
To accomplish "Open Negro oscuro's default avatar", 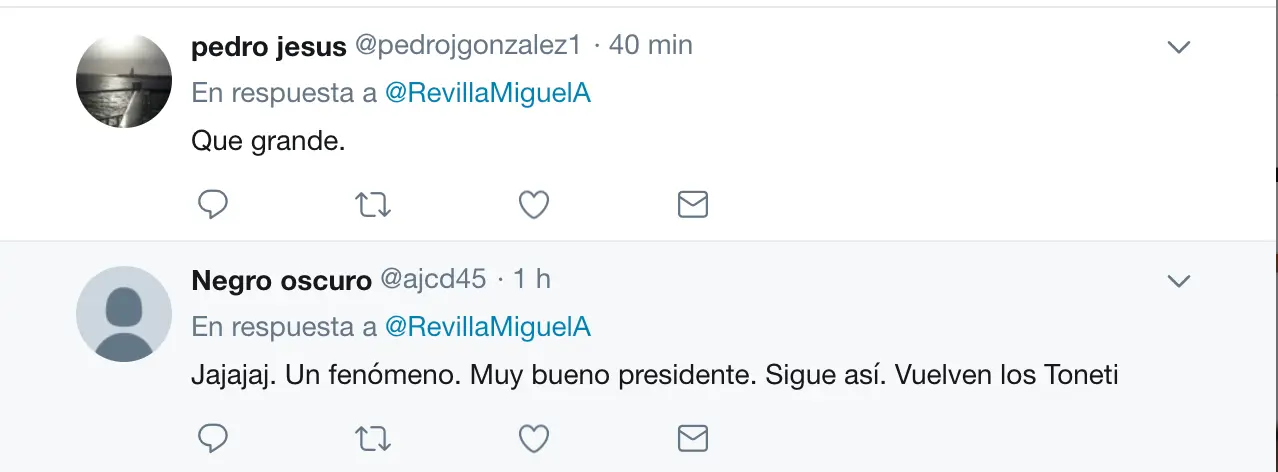I will click(x=124, y=314).
